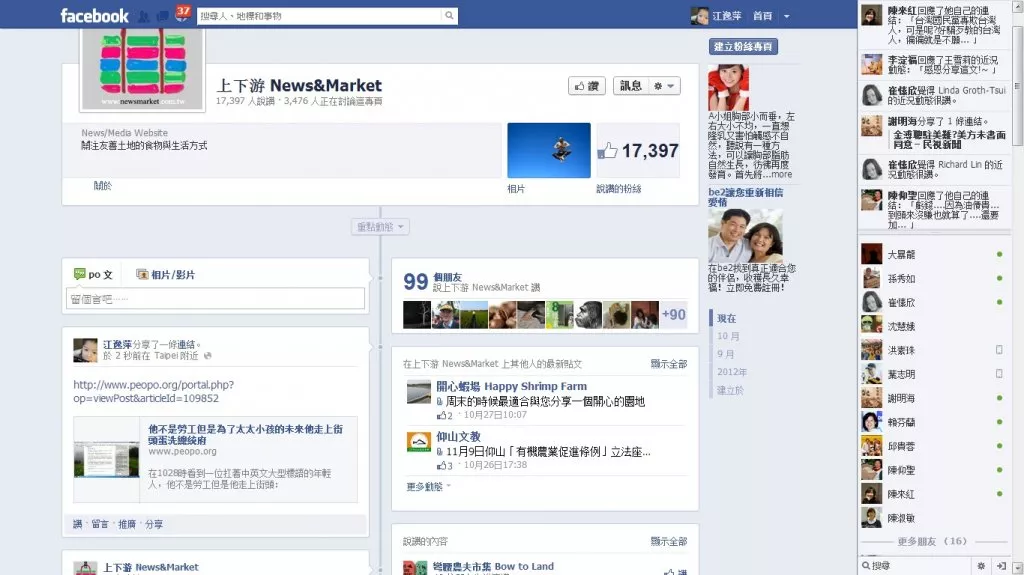
Task: Click 顯示全部 in recent posts by others
Action: [669, 364]
